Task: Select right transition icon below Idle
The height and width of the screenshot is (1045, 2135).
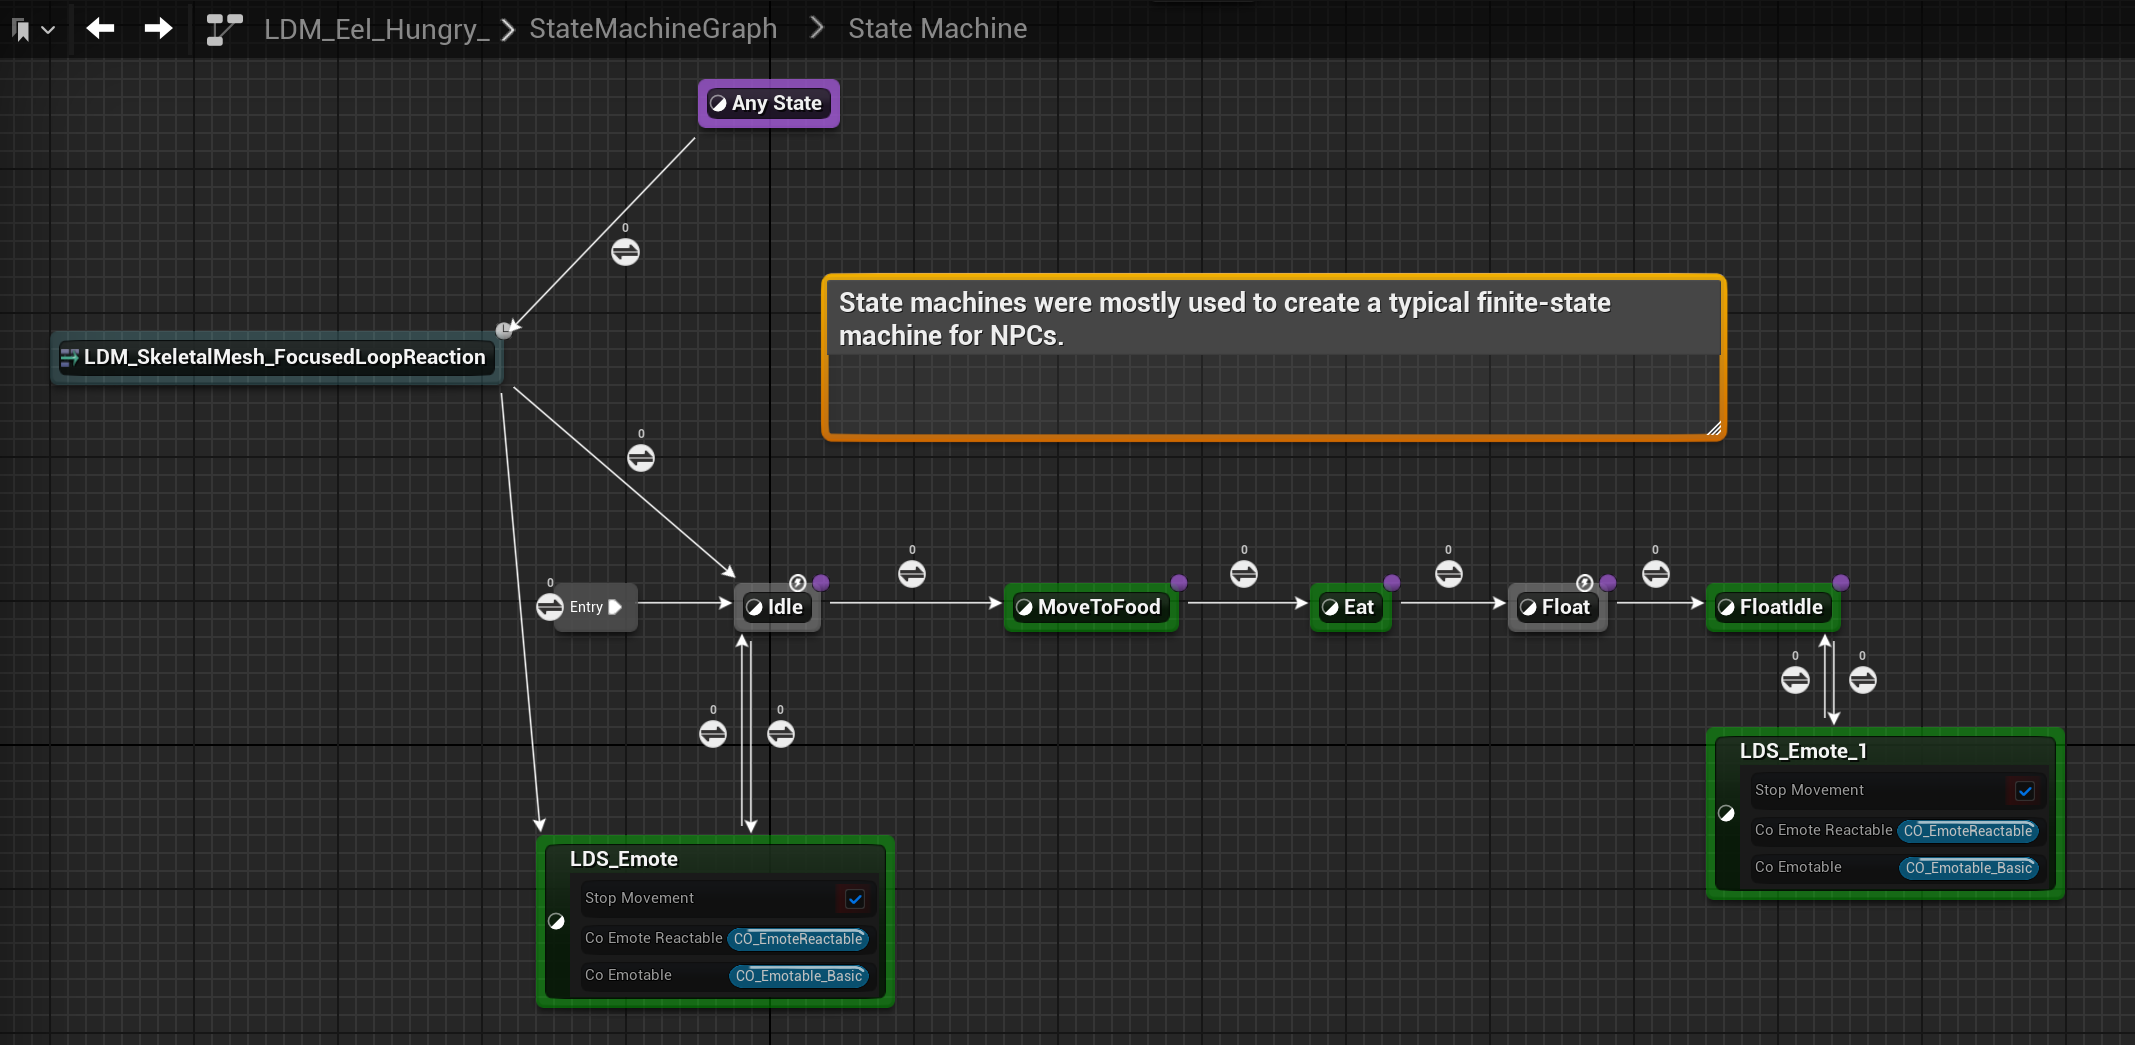Action: [x=781, y=734]
